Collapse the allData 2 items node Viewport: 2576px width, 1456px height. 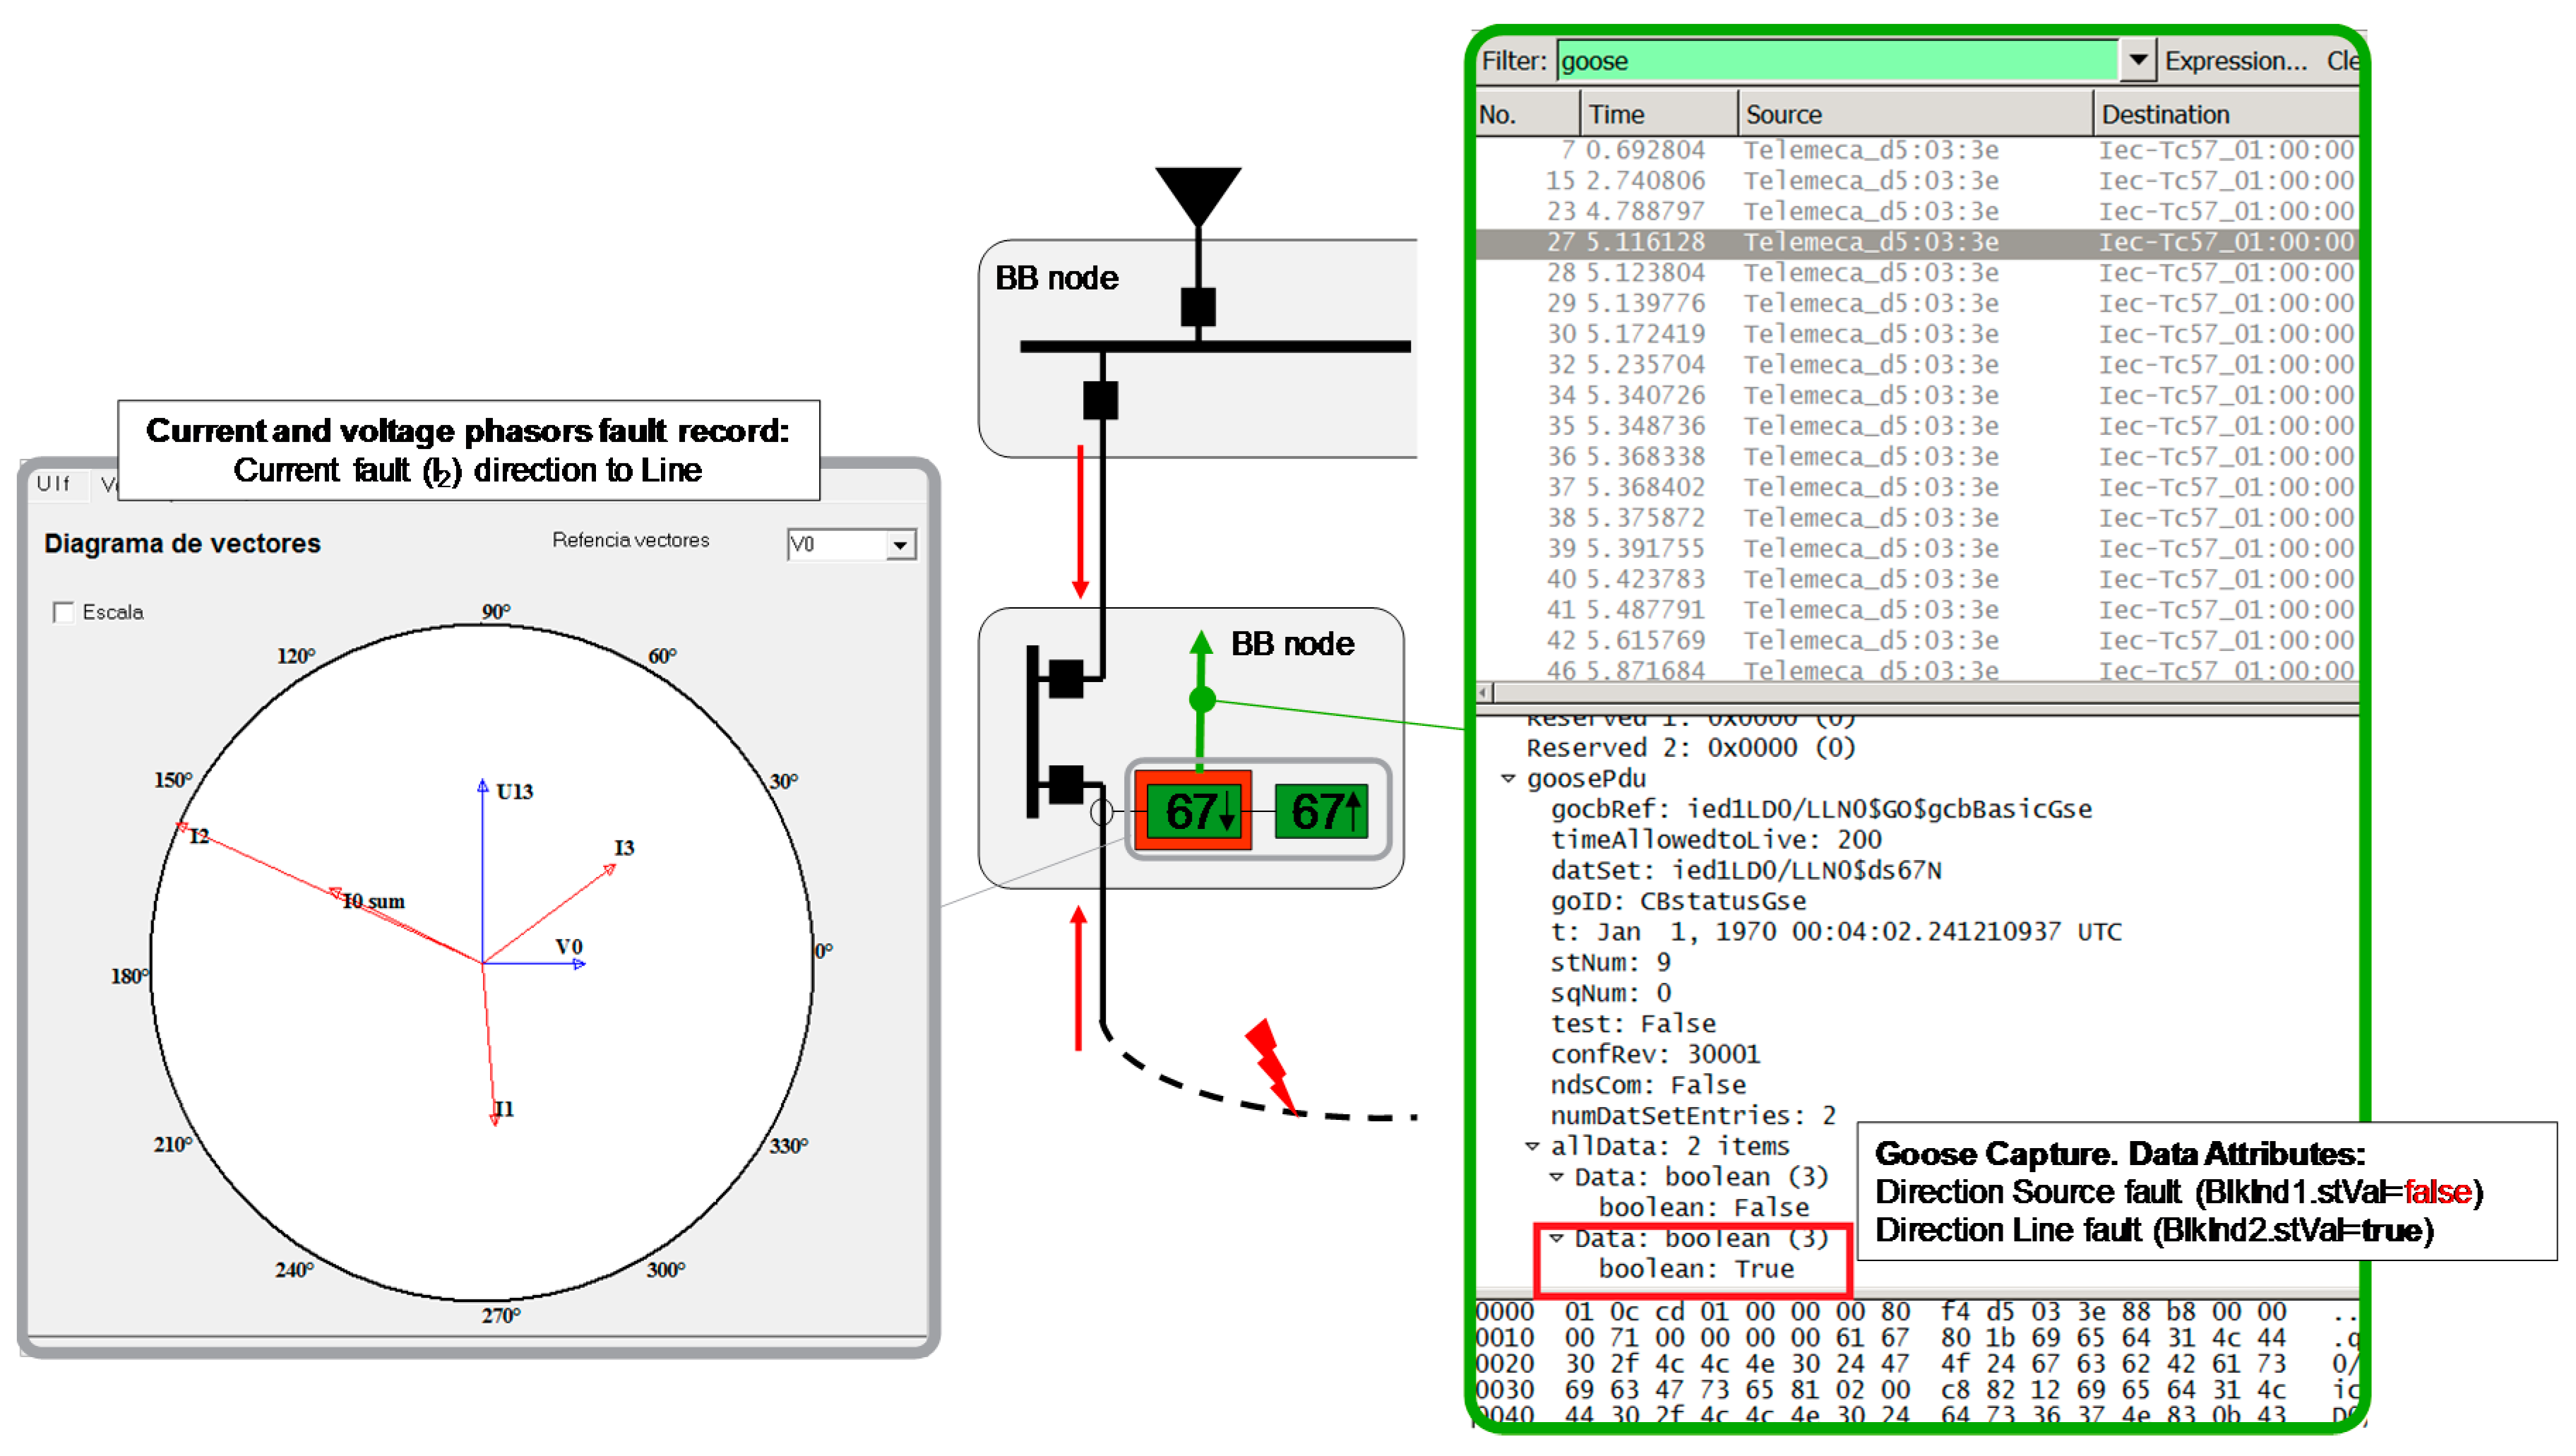[1532, 1146]
